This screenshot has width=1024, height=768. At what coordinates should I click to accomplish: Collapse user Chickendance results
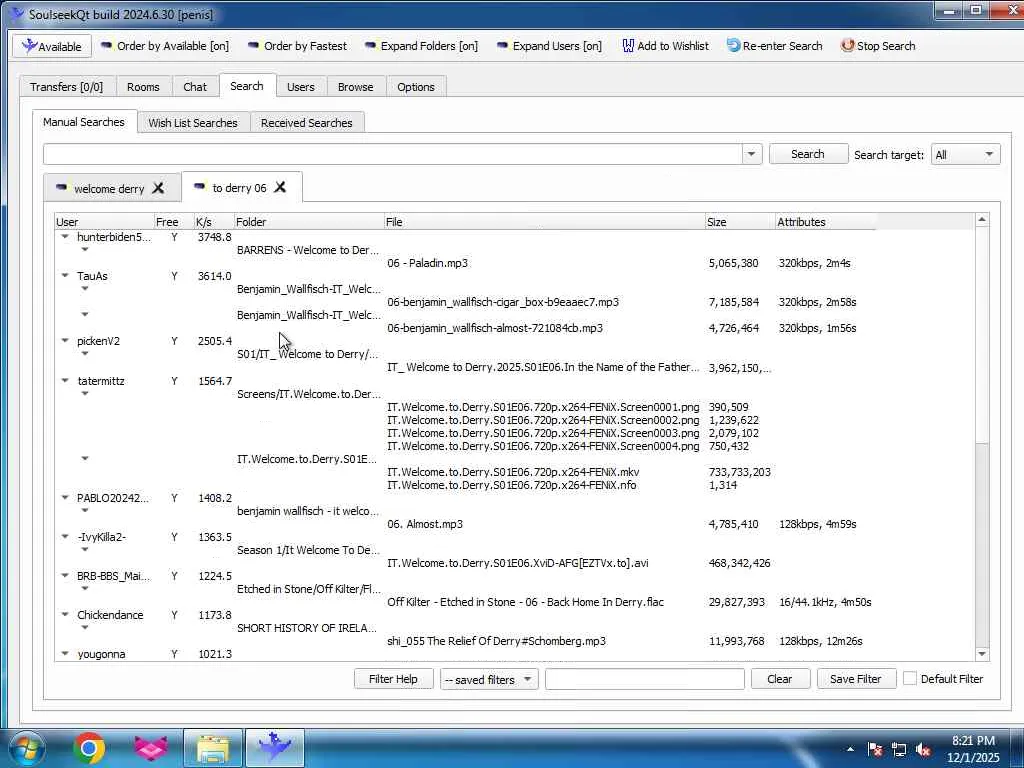coord(65,615)
